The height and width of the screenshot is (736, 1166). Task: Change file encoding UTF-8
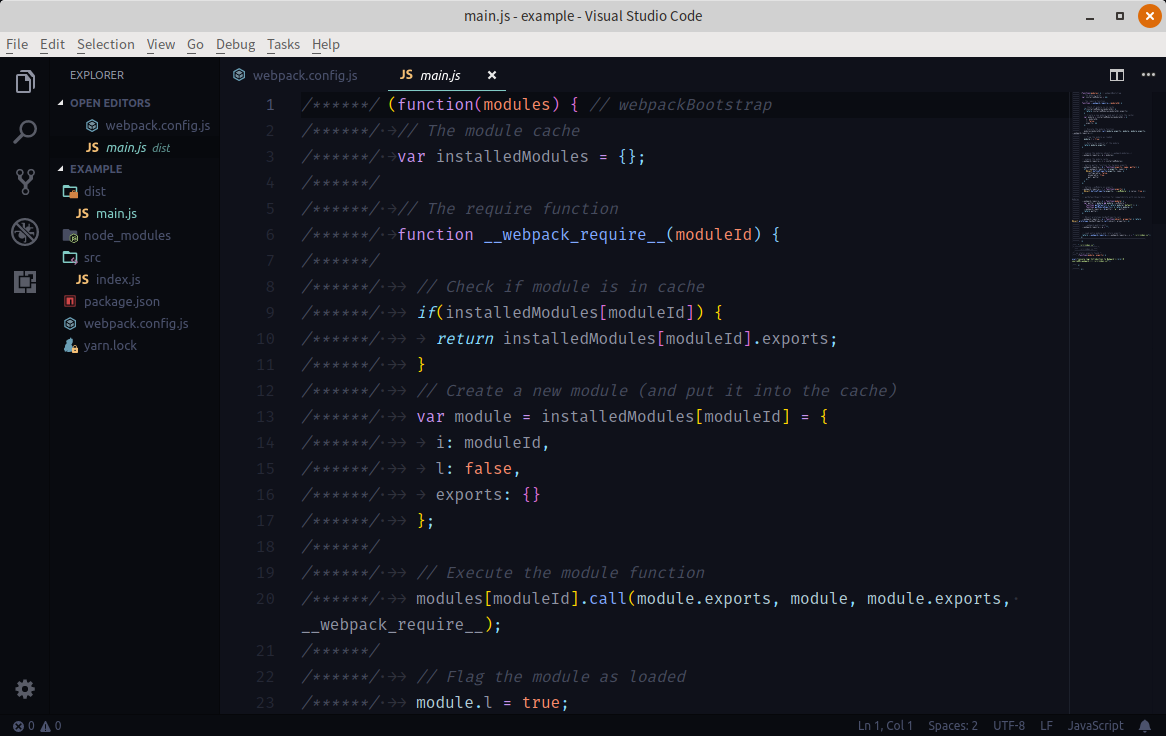pyautogui.click(x=1009, y=726)
